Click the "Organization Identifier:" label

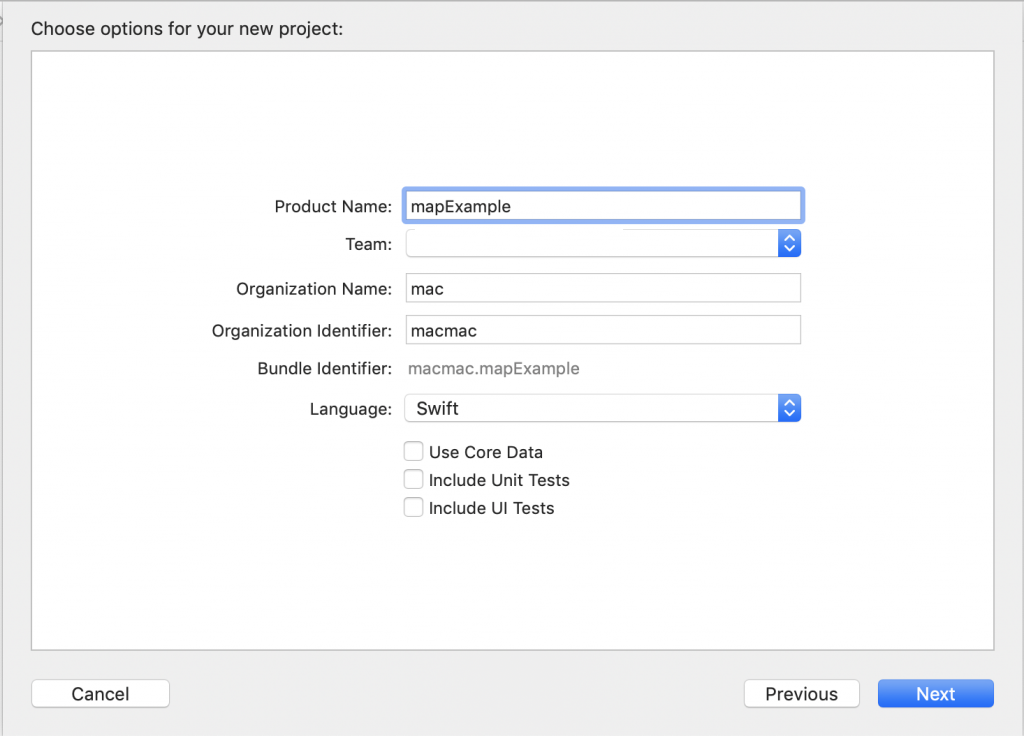pos(302,331)
